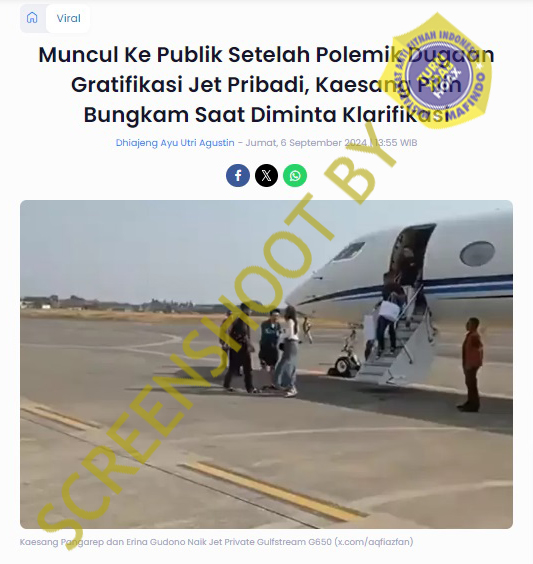533x564 pixels.
Task: Click the oval cabin window on jet
Action: point(477,254)
